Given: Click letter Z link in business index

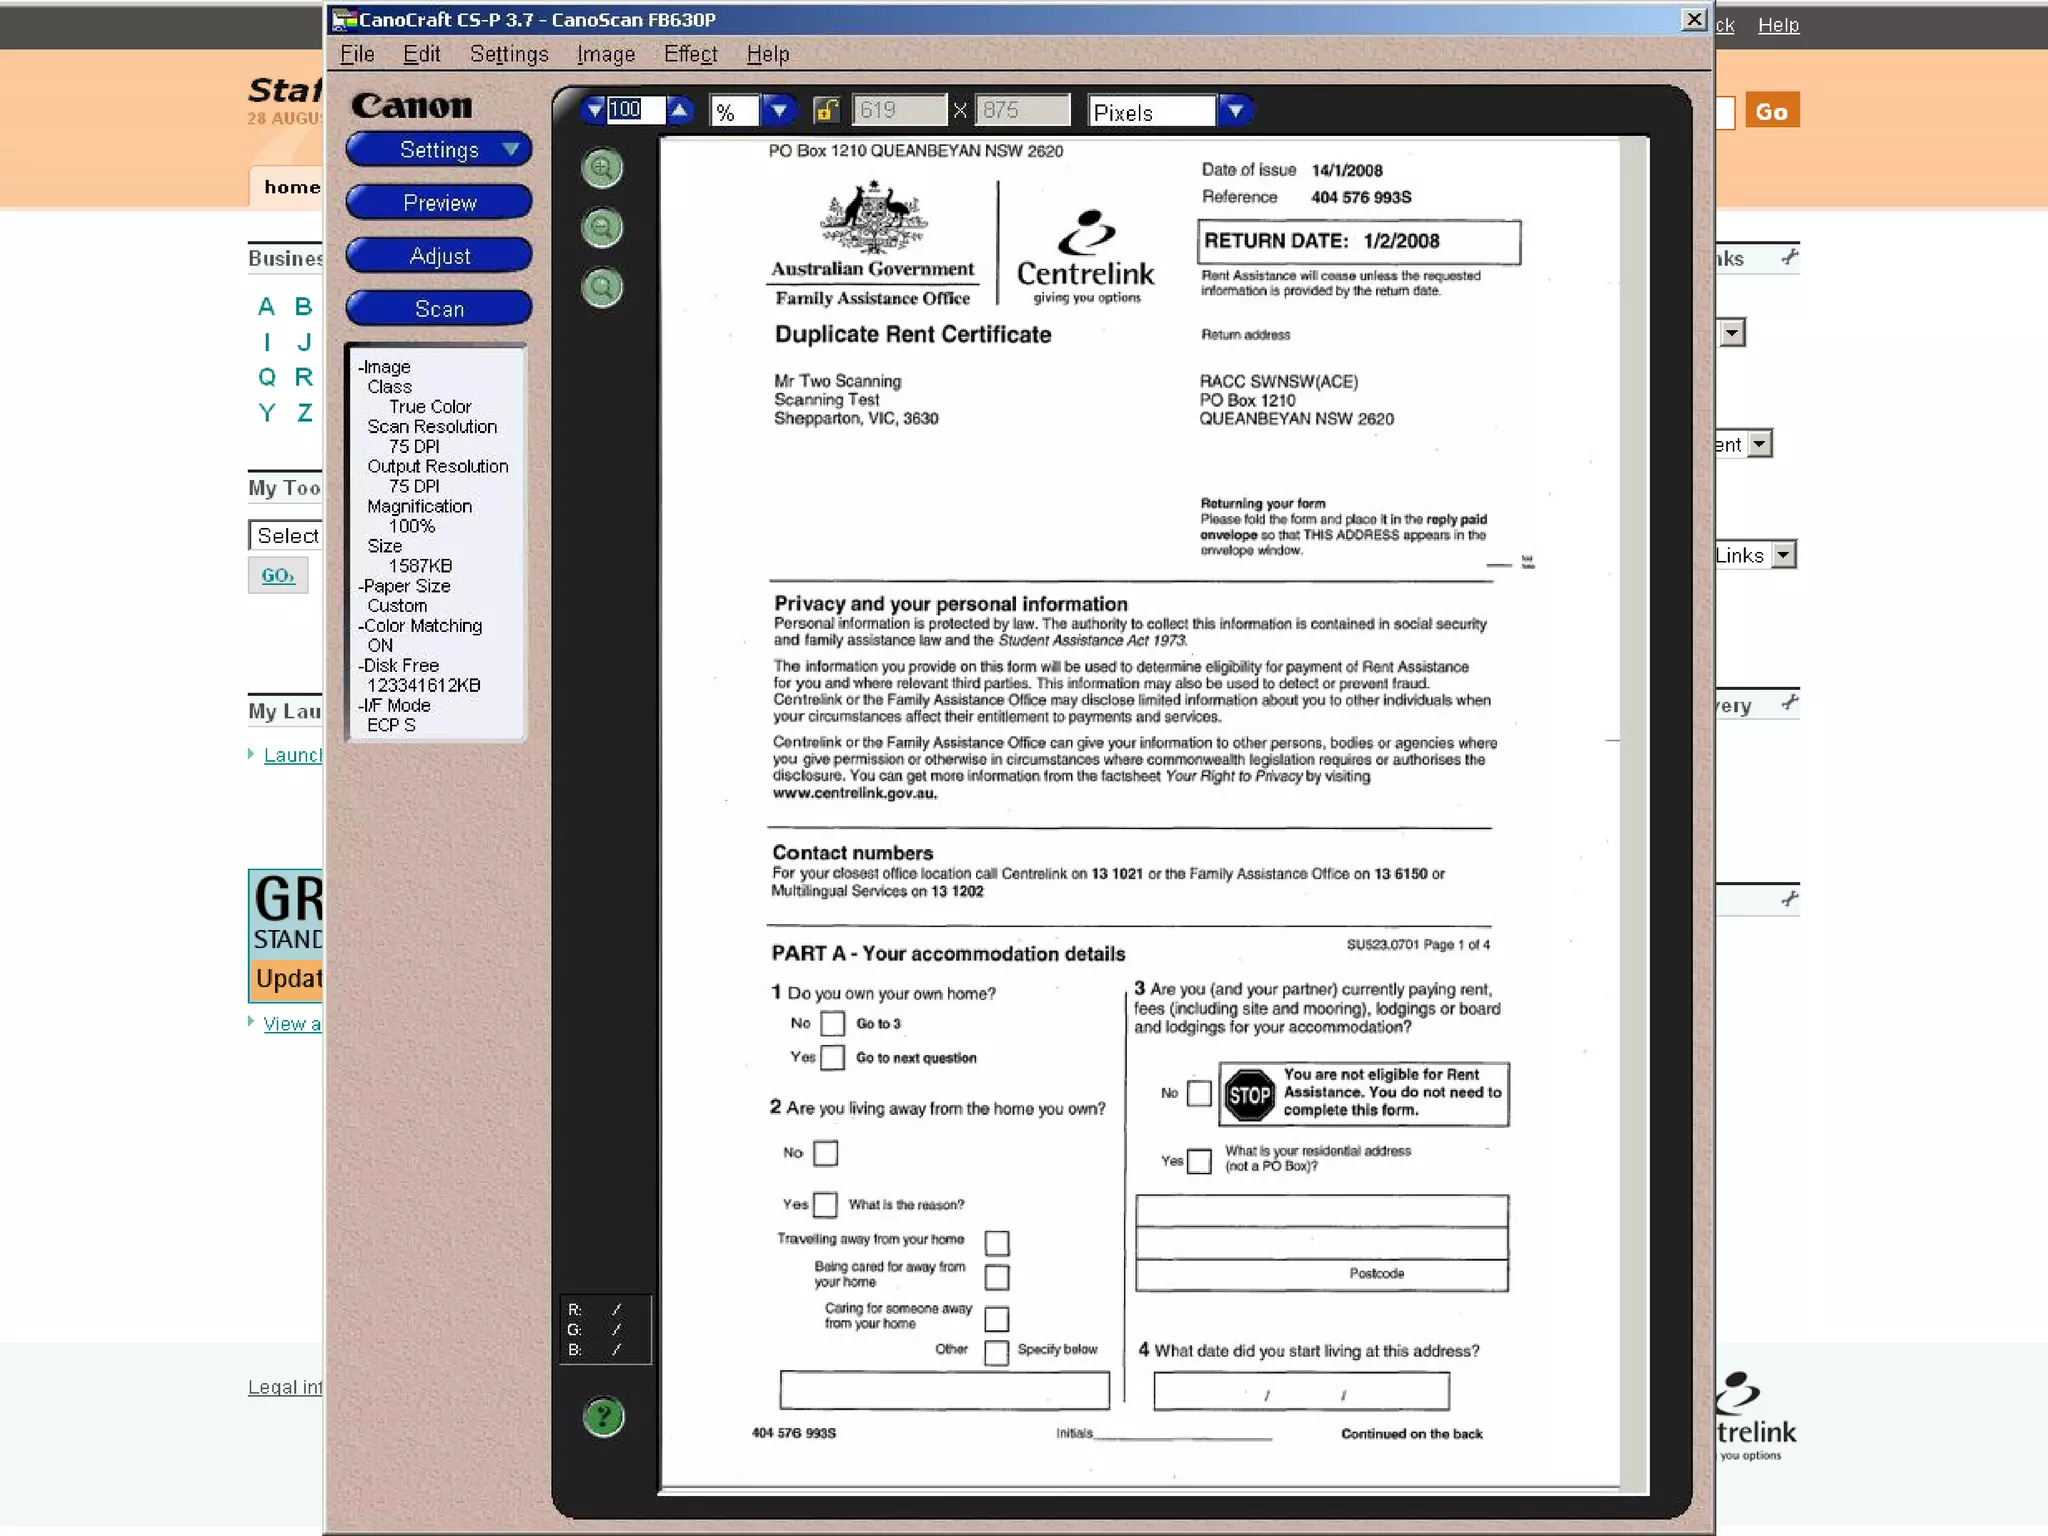Looking at the screenshot, I should click(304, 413).
